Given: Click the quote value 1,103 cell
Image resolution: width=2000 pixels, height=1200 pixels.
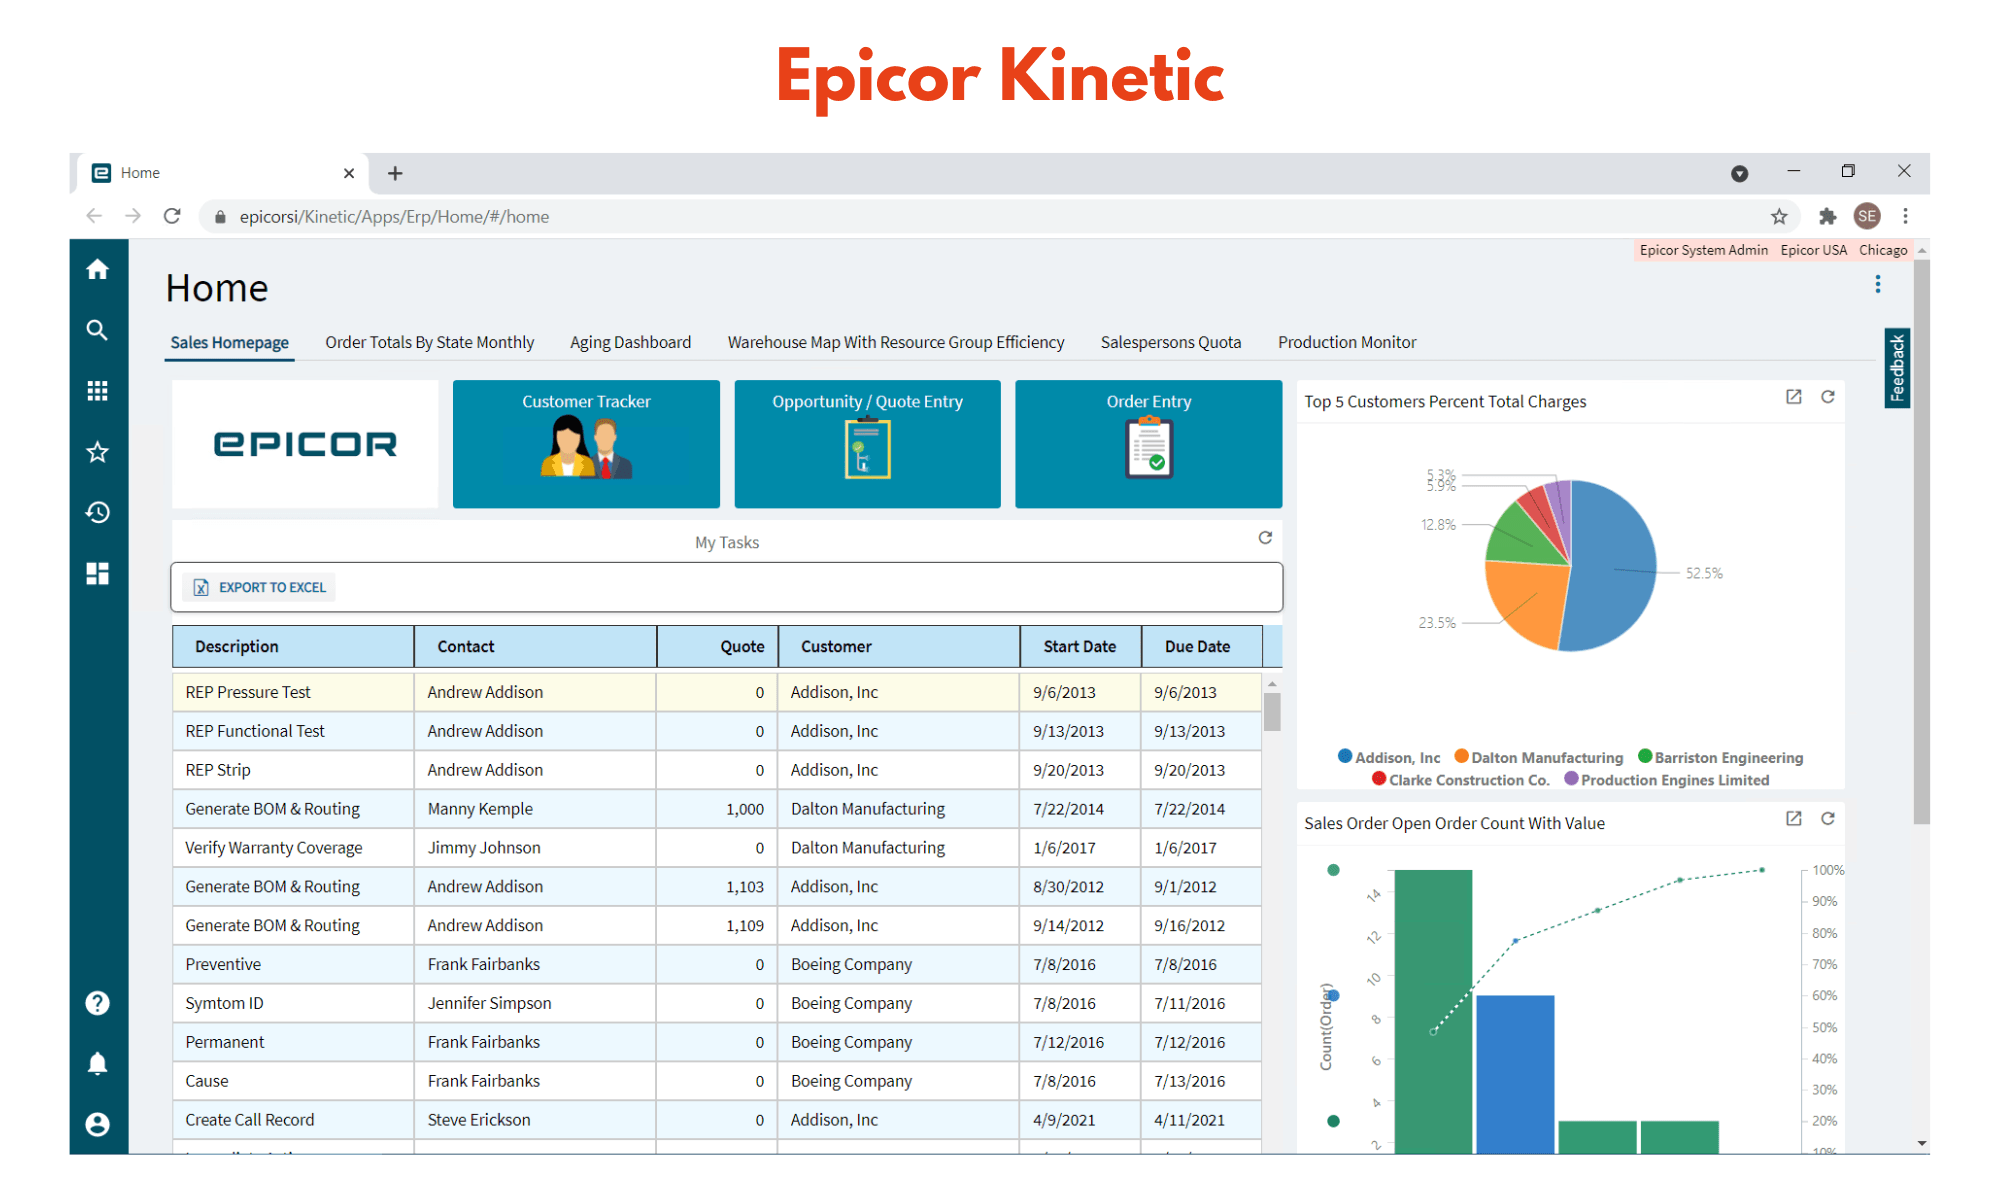Looking at the screenshot, I should (717, 886).
